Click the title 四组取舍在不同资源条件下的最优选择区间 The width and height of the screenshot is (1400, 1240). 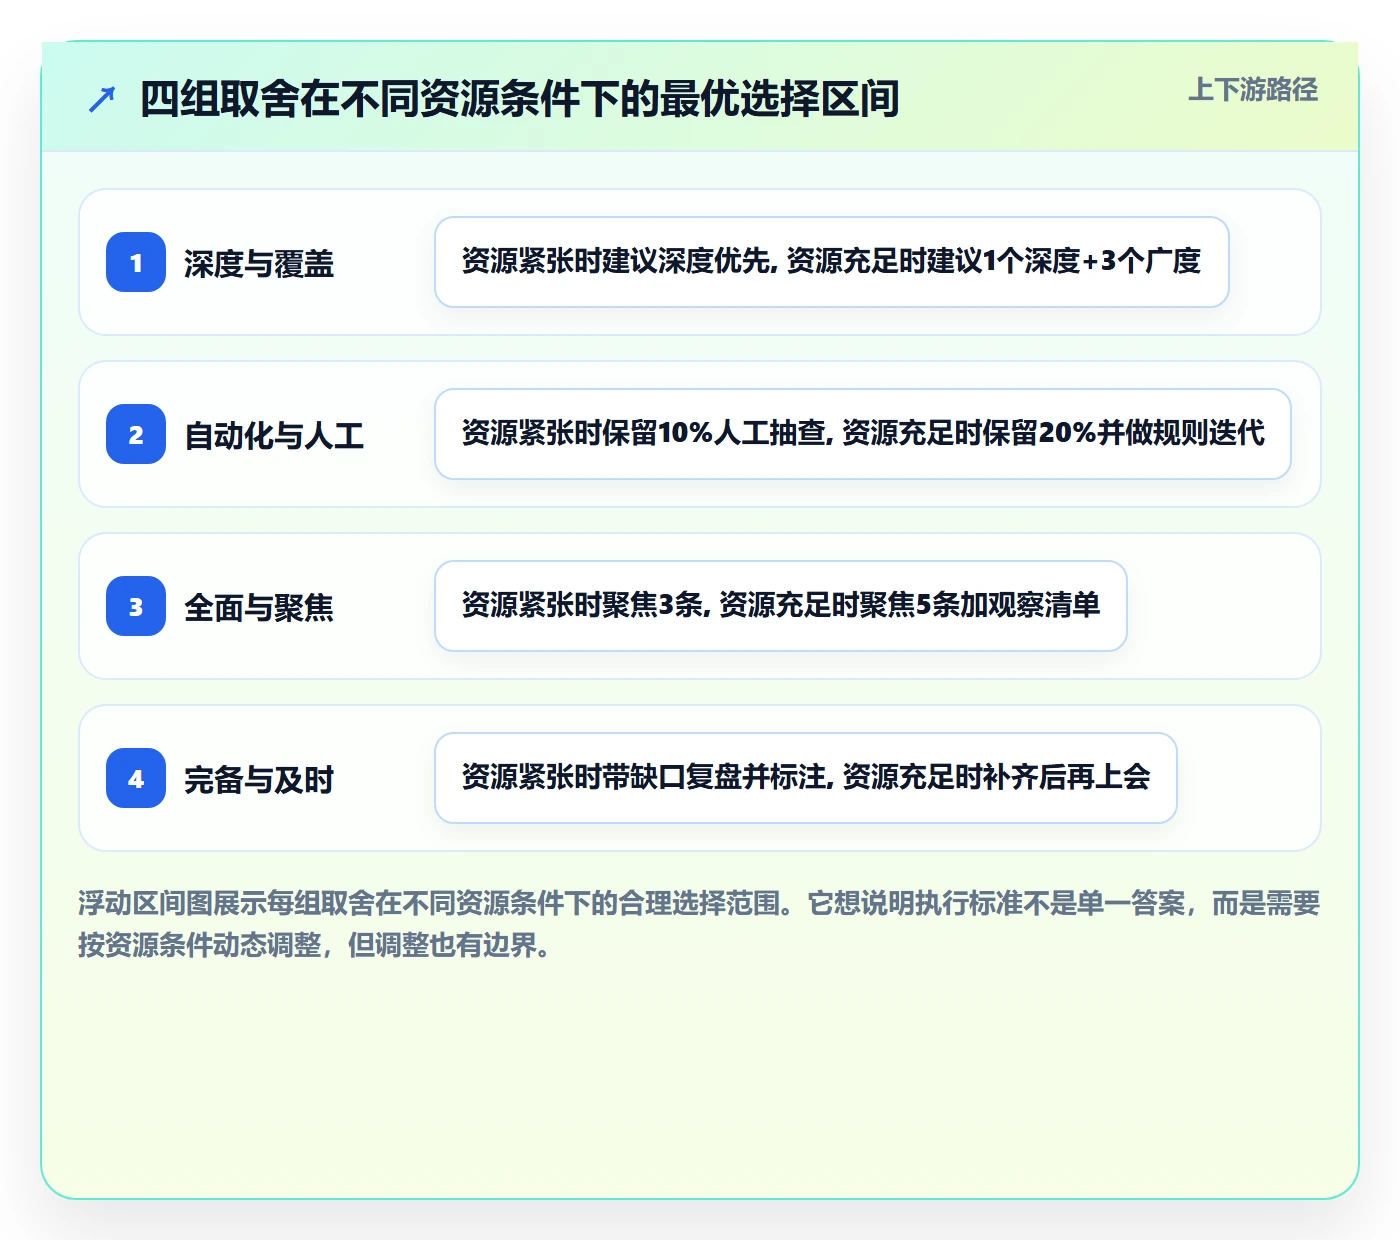[x=520, y=99]
